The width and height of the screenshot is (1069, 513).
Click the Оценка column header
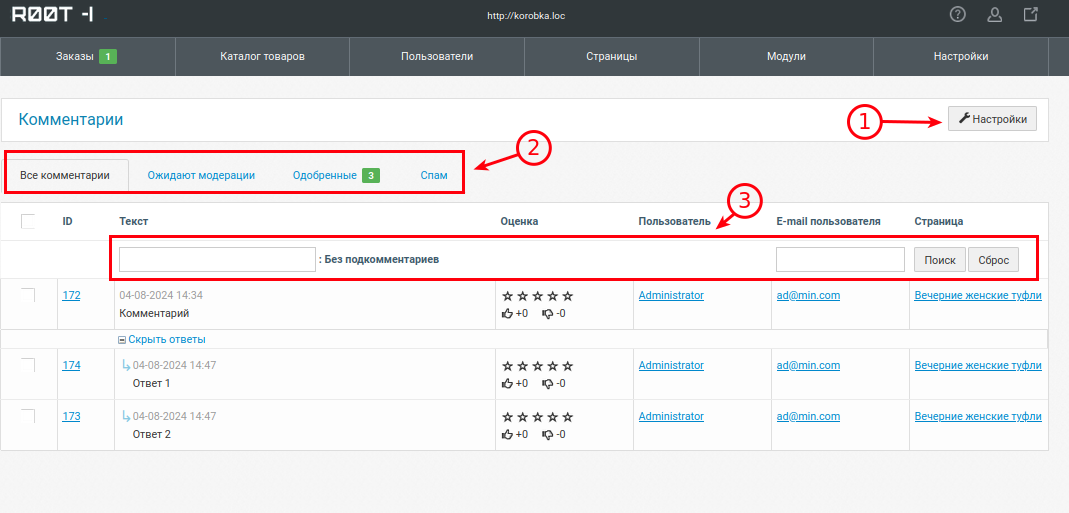[520, 221]
